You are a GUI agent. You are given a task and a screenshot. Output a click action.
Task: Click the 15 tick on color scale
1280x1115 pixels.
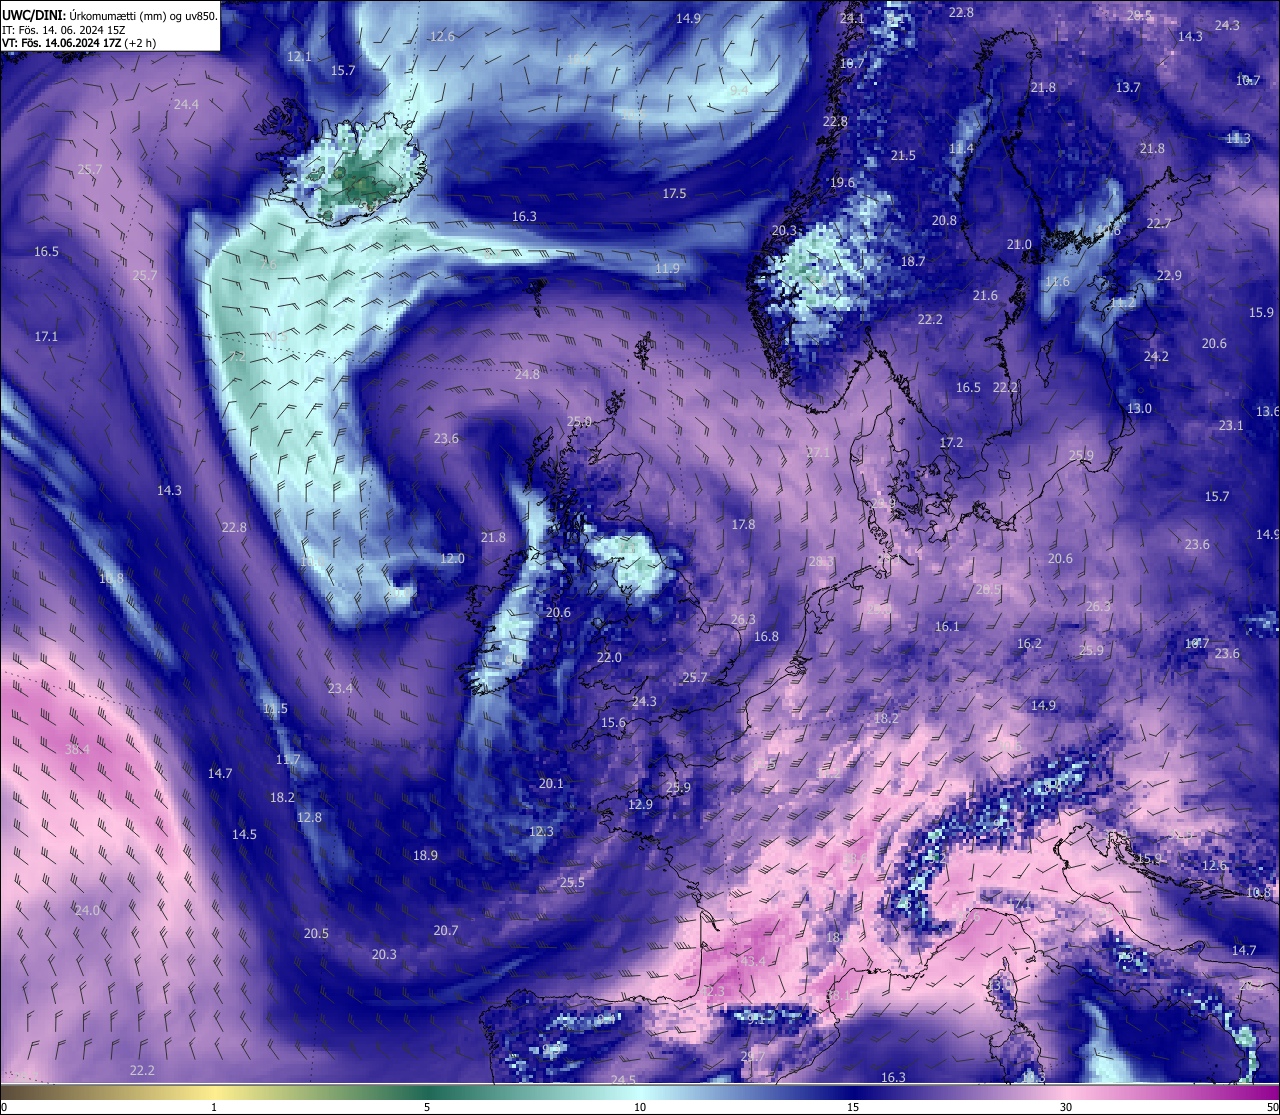tap(853, 1107)
